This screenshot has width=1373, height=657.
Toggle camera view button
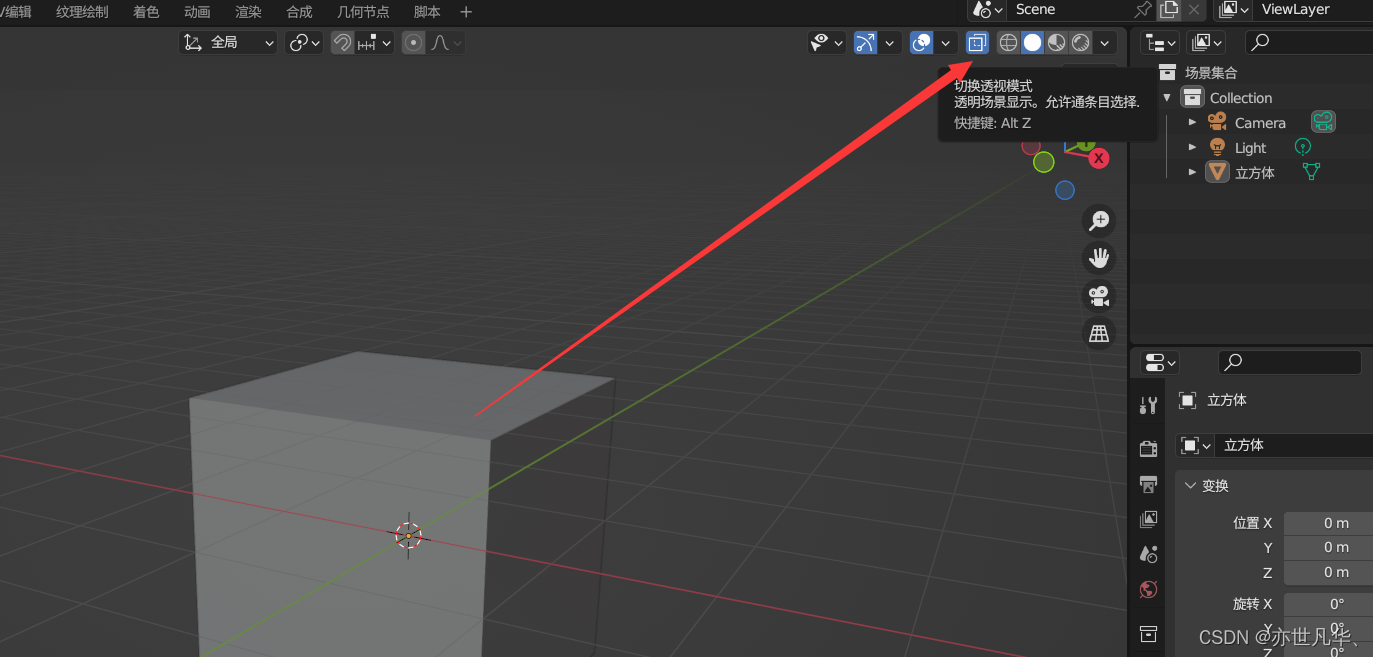(1100, 296)
